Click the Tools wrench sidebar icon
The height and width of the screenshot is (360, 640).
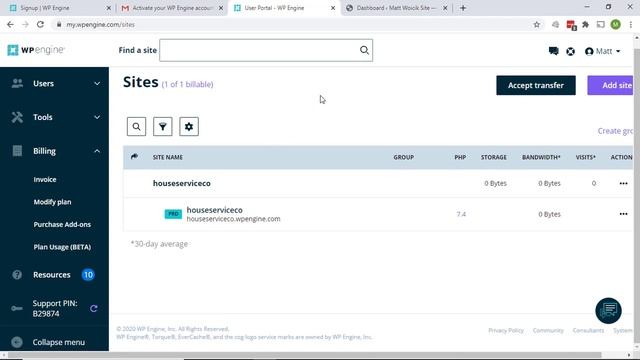[17, 117]
